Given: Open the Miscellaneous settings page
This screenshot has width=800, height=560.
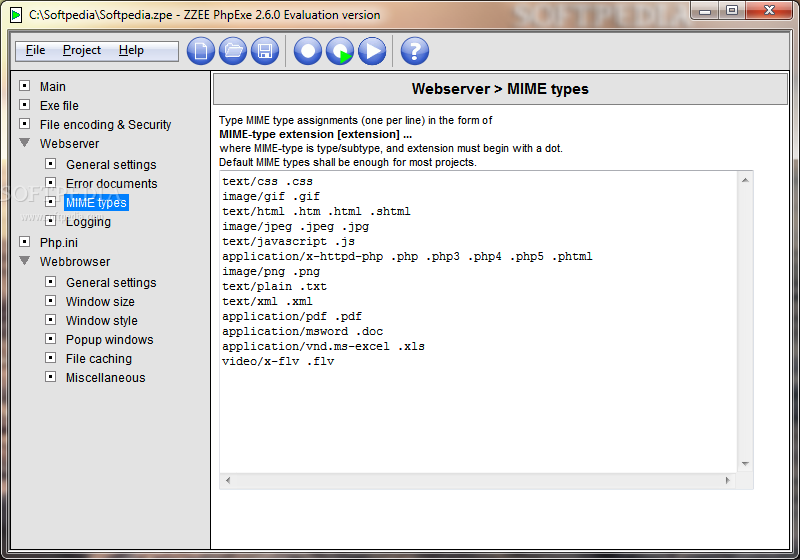Looking at the screenshot, I should tap(106, 377).
